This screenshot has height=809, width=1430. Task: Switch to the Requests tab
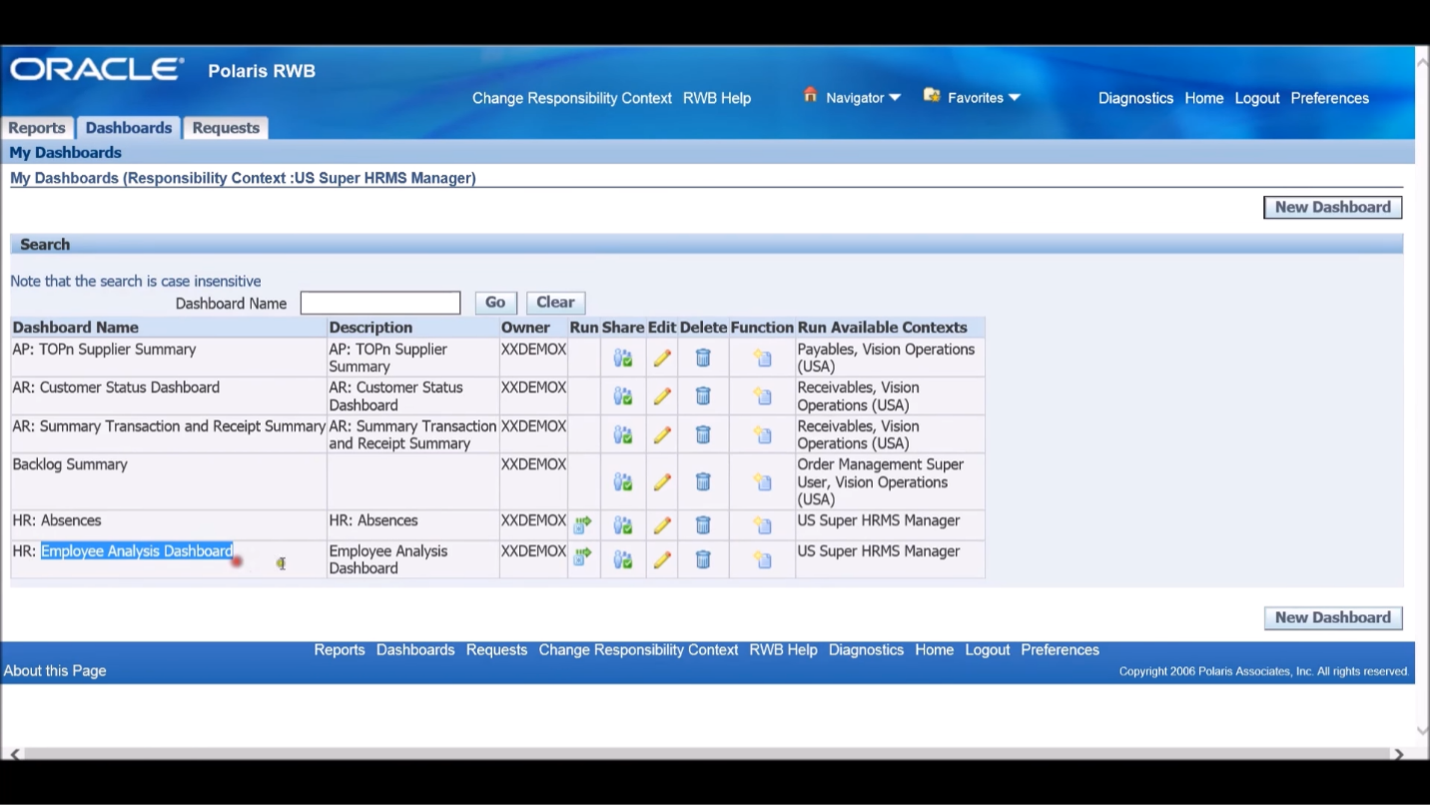click(226, 128)
